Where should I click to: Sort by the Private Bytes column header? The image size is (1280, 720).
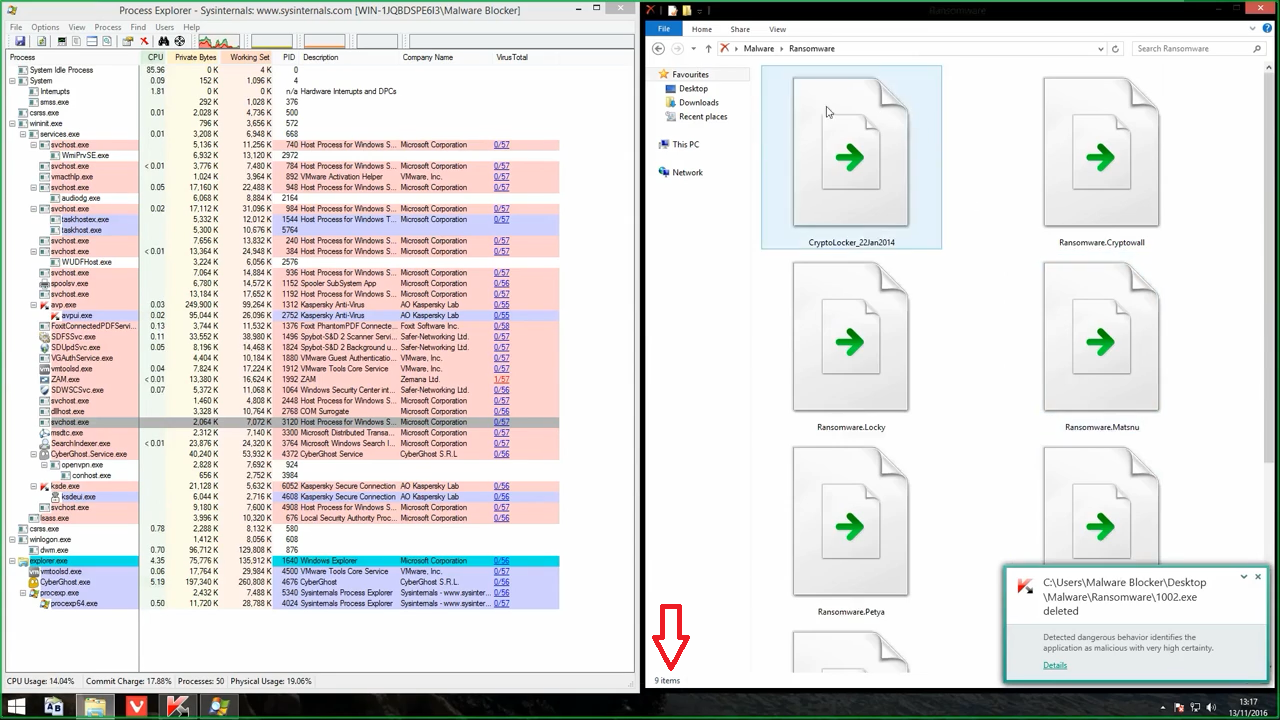coord(196,58)
